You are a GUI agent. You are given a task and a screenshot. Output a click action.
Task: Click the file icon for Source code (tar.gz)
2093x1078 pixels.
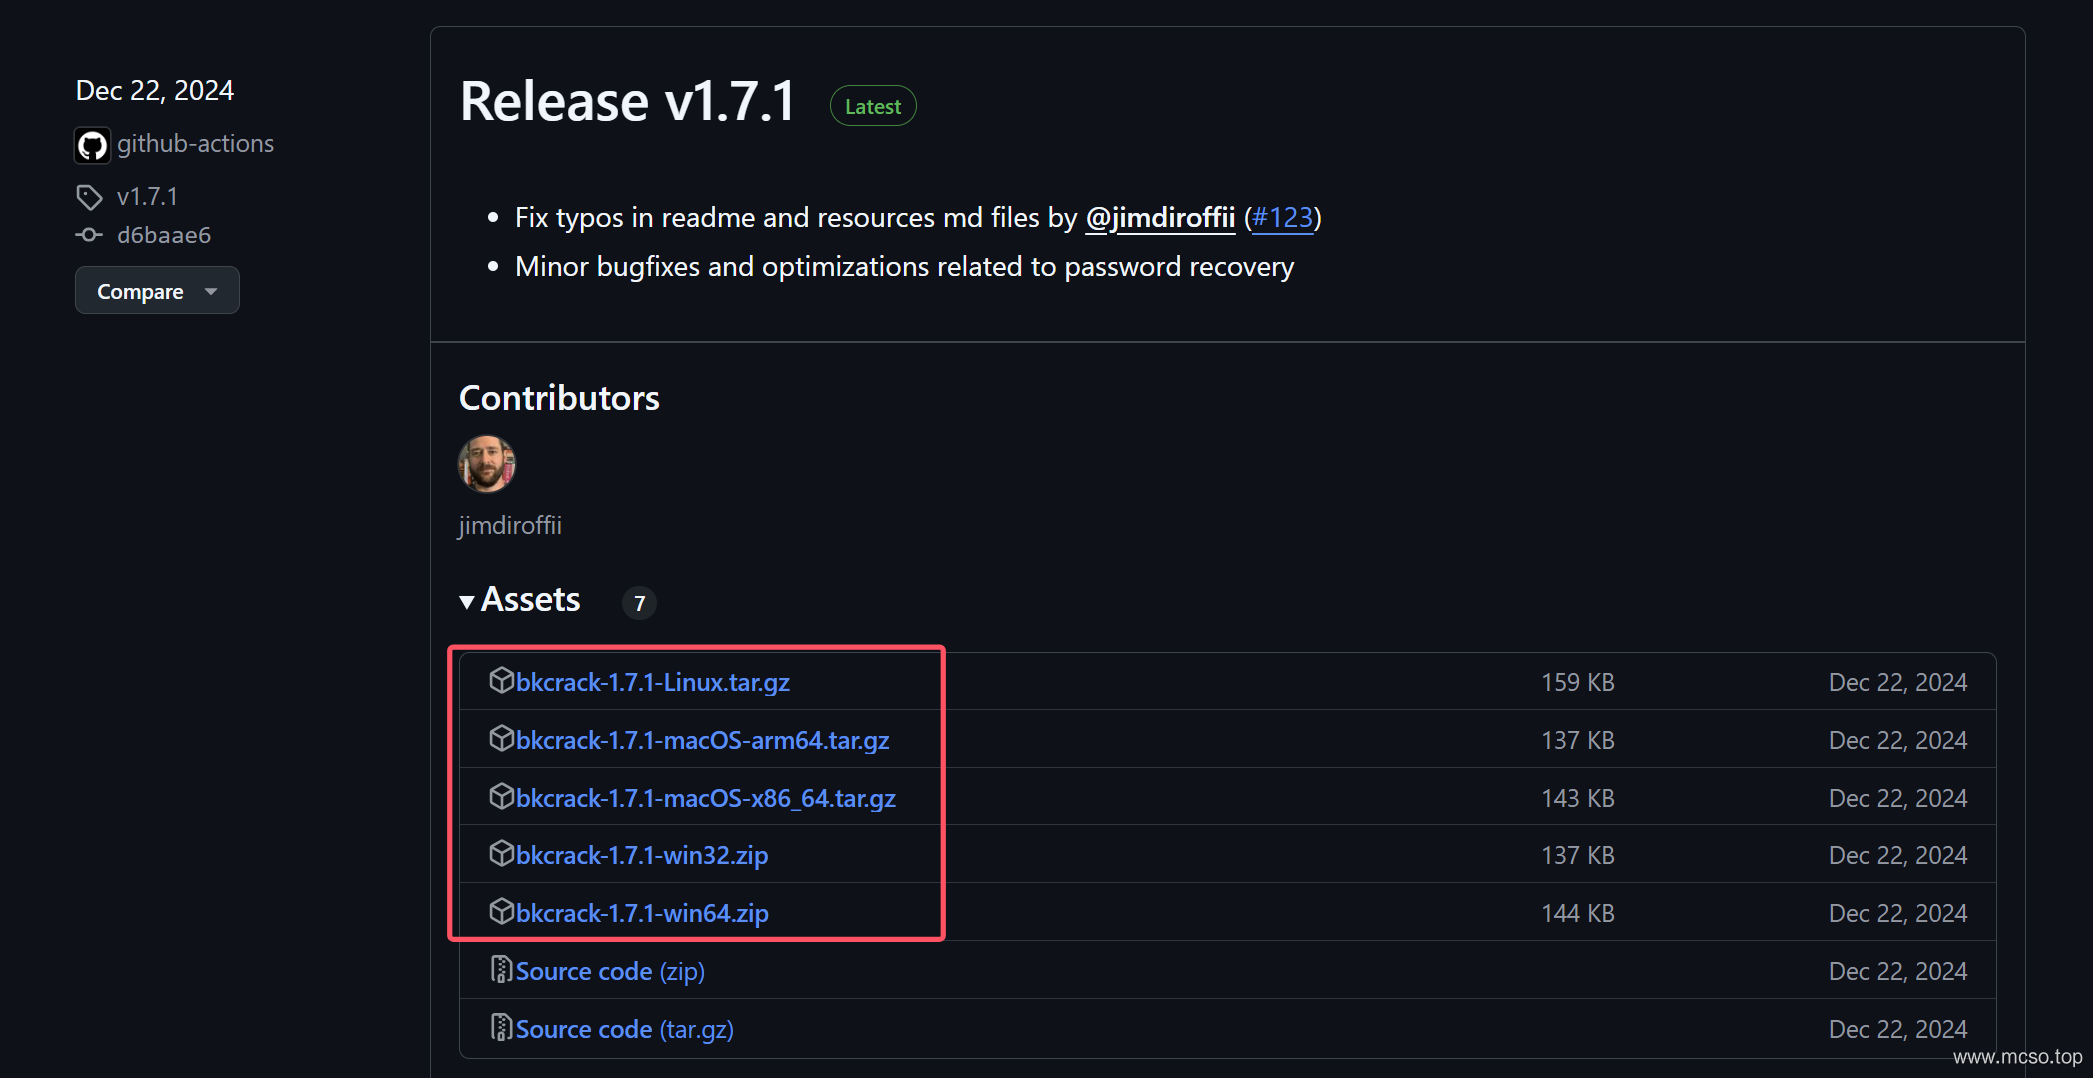(x=501, y=1028)
